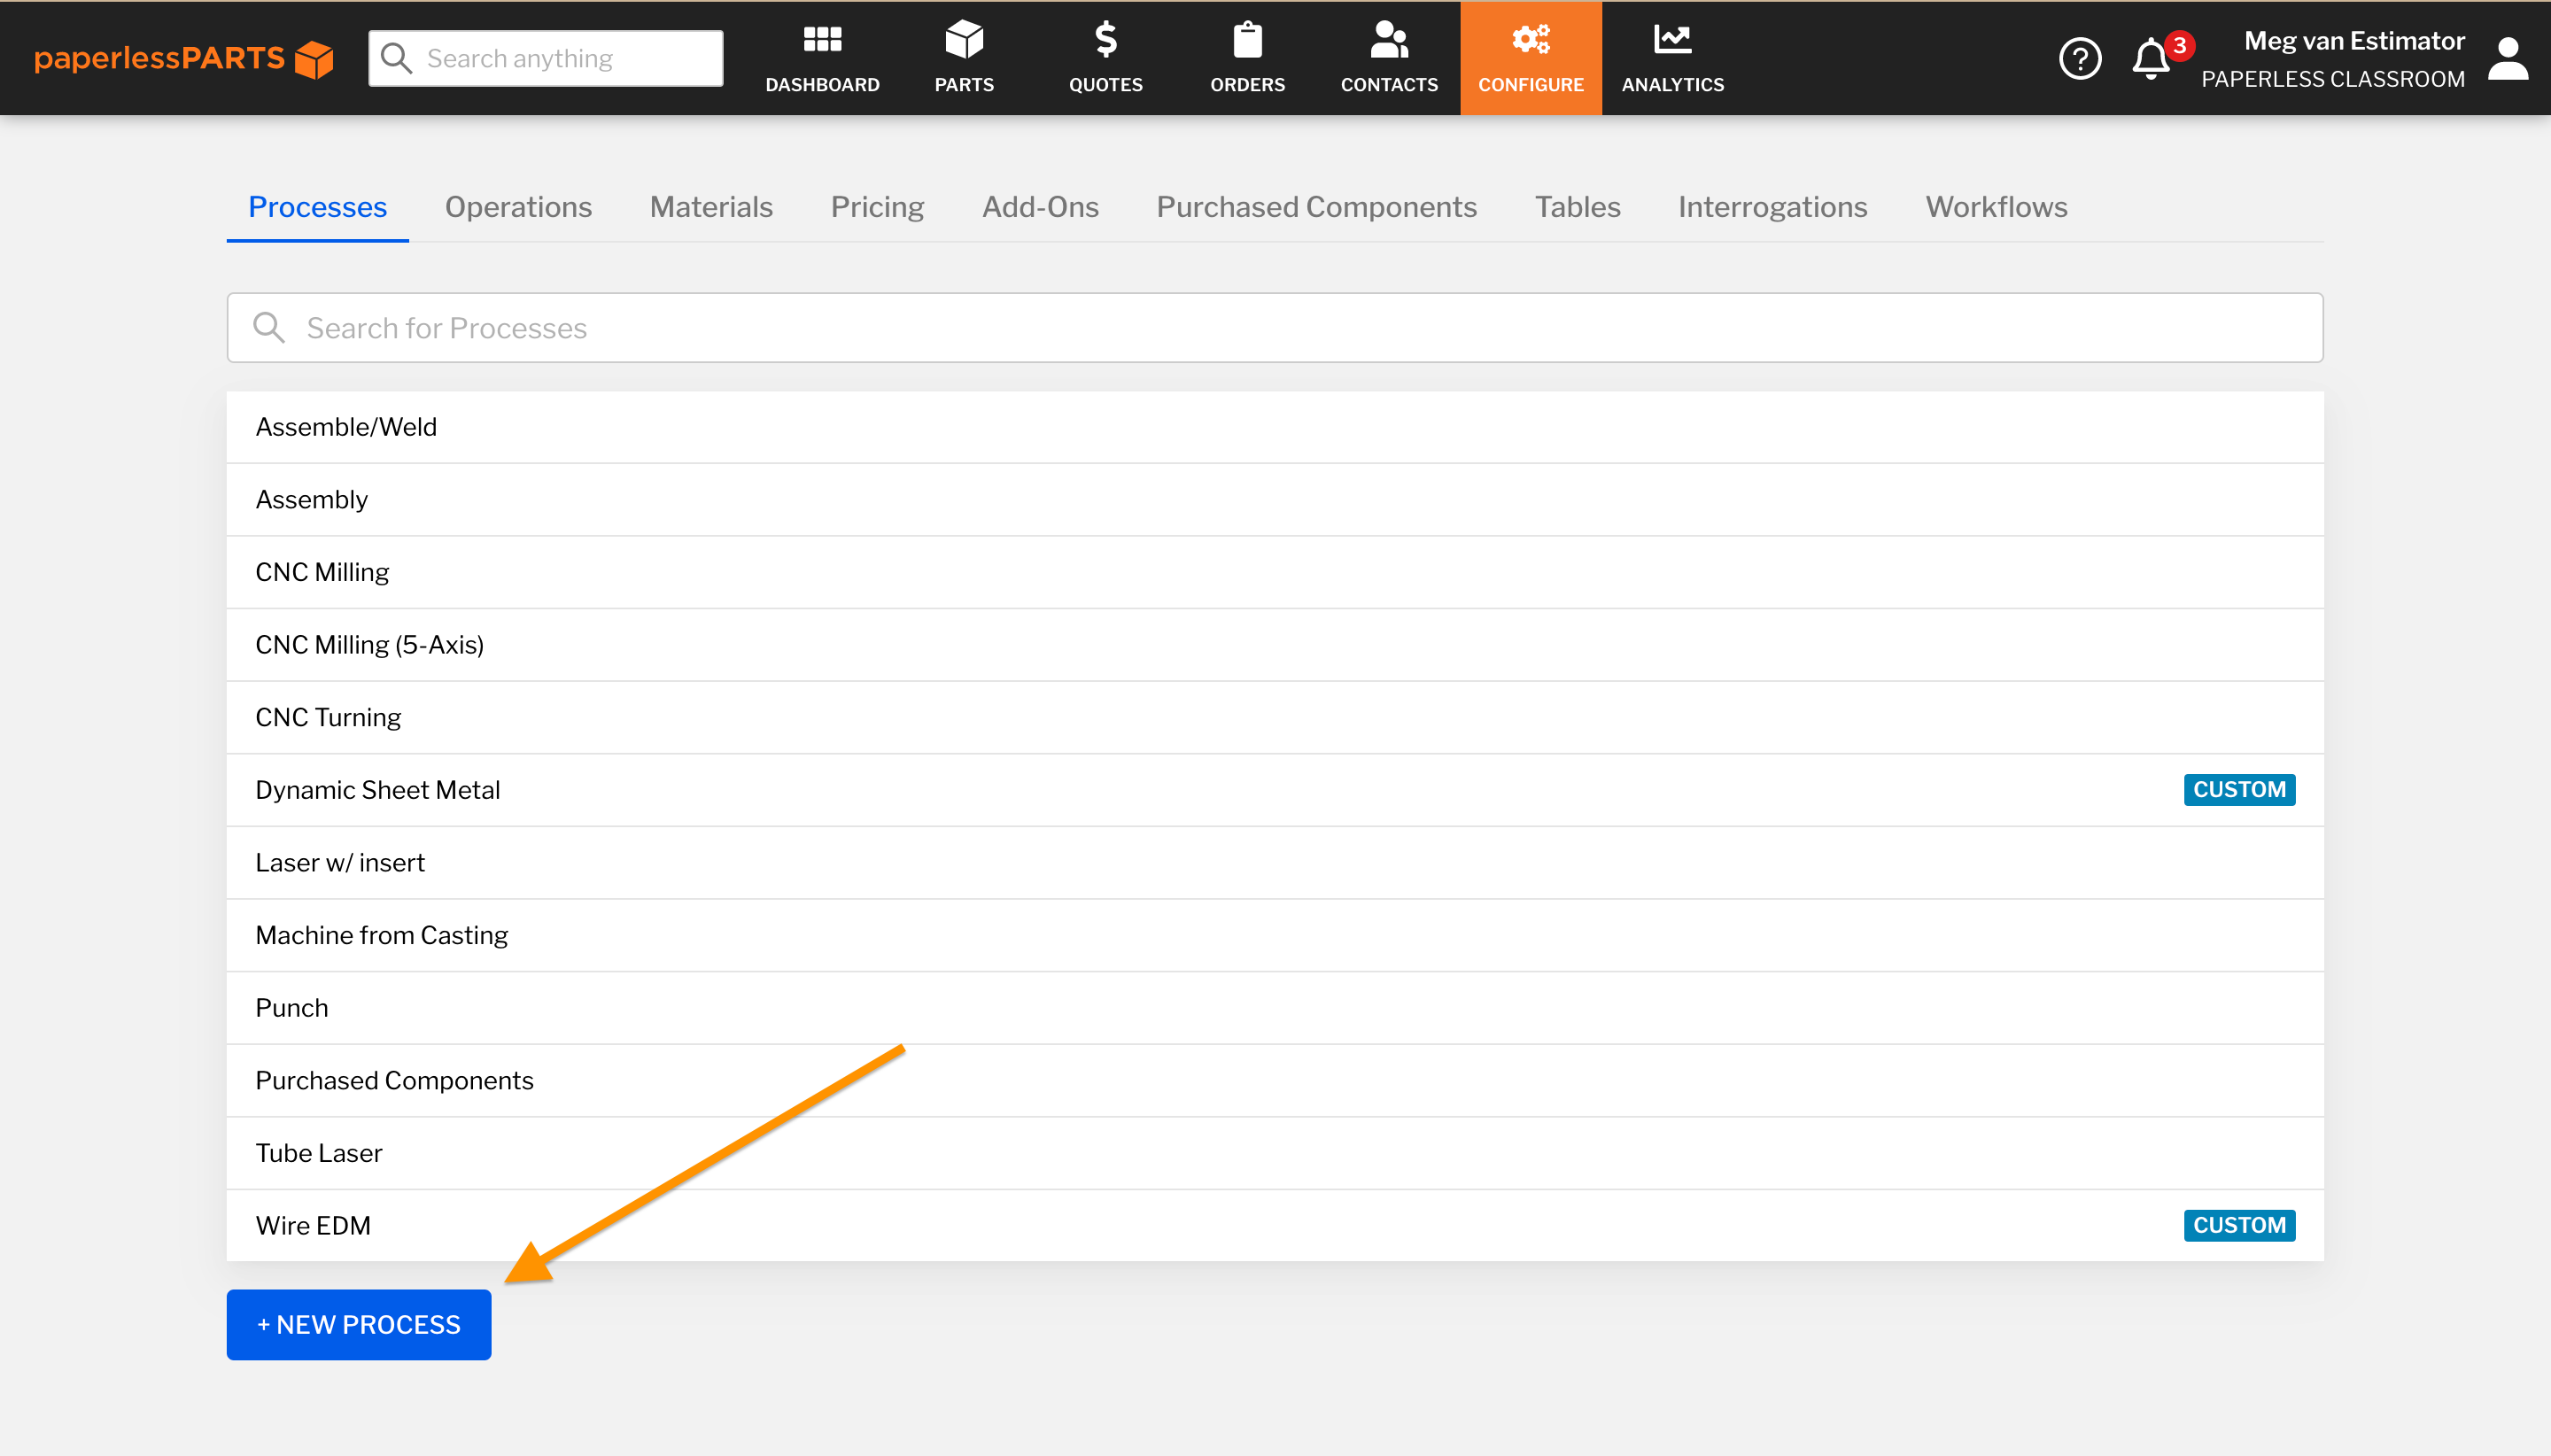Check notifications via the bell icon

(2149, 60)
